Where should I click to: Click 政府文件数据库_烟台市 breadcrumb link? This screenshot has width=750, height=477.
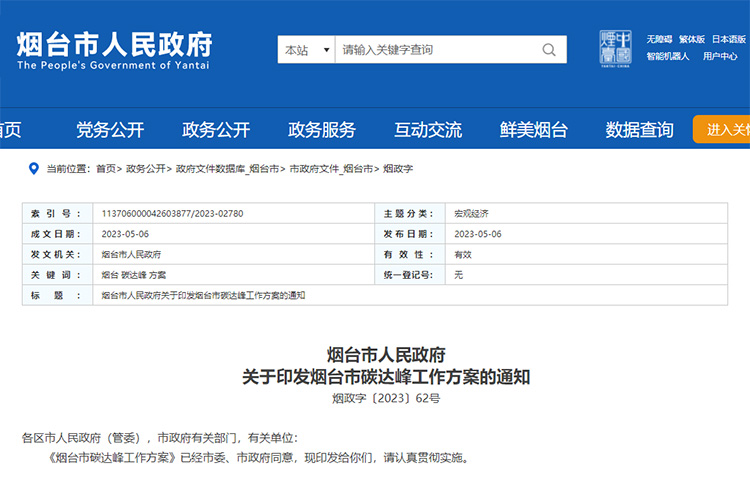(227, 169)
